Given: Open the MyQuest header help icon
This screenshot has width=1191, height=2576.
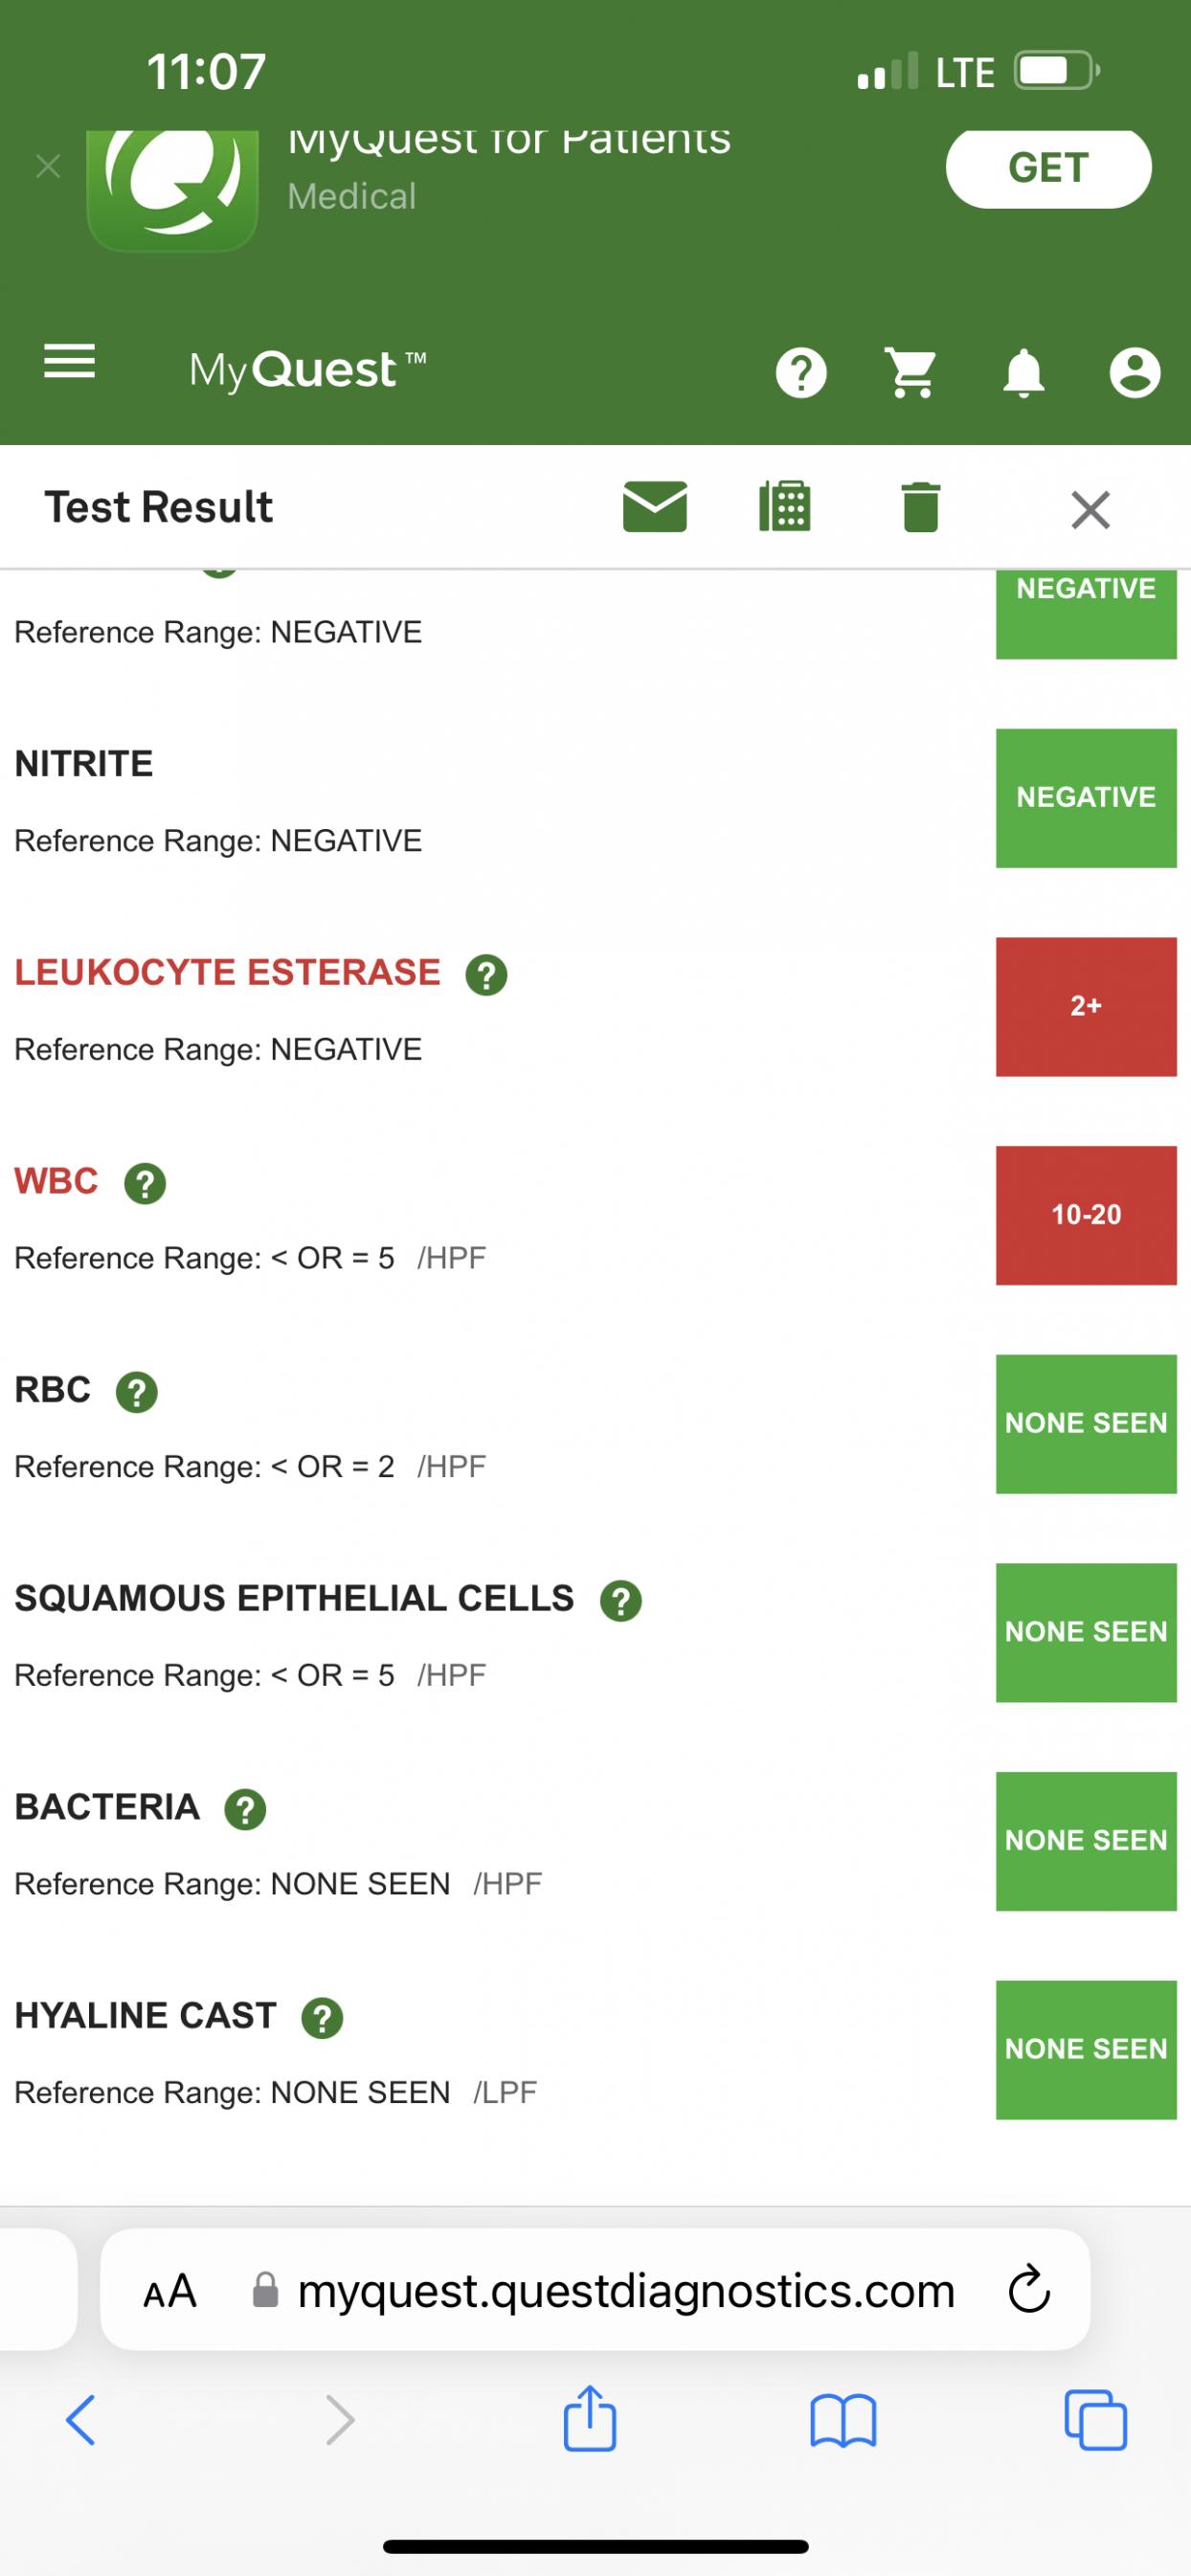Looking at the screenshot, I should [801, 373].
